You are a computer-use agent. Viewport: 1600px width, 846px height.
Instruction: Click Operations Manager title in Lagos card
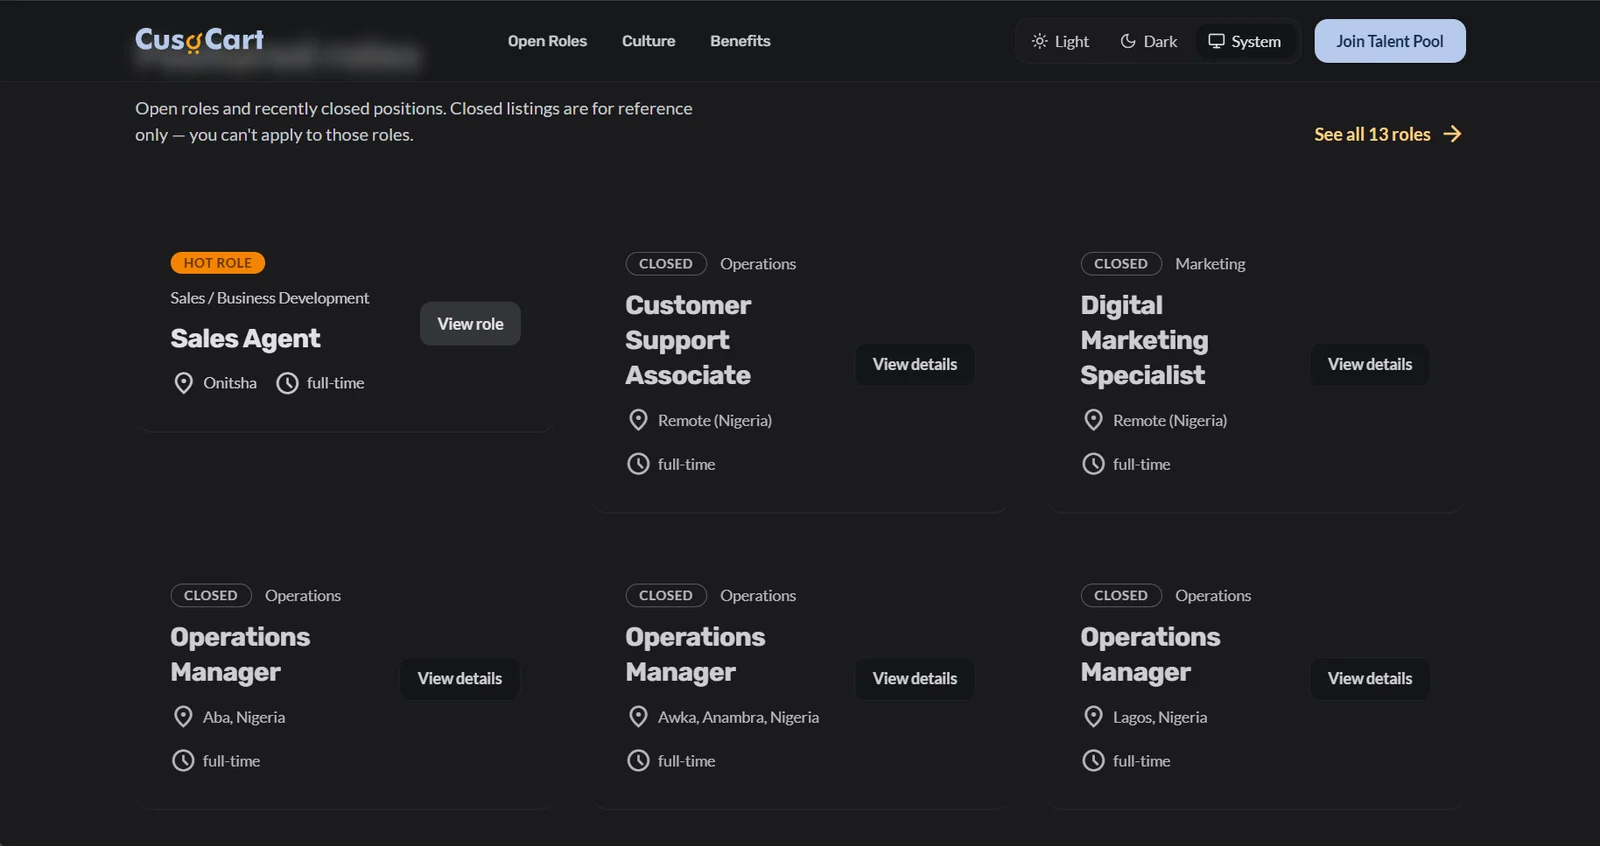(x=1150, y=655)
